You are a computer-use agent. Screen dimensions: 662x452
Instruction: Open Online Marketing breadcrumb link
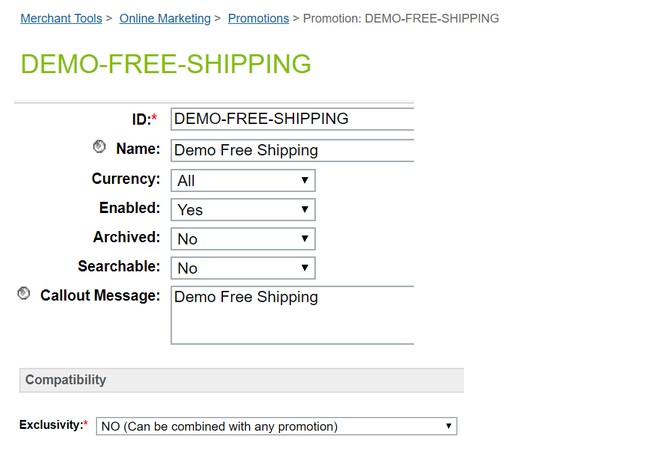[x=165, y=18]
